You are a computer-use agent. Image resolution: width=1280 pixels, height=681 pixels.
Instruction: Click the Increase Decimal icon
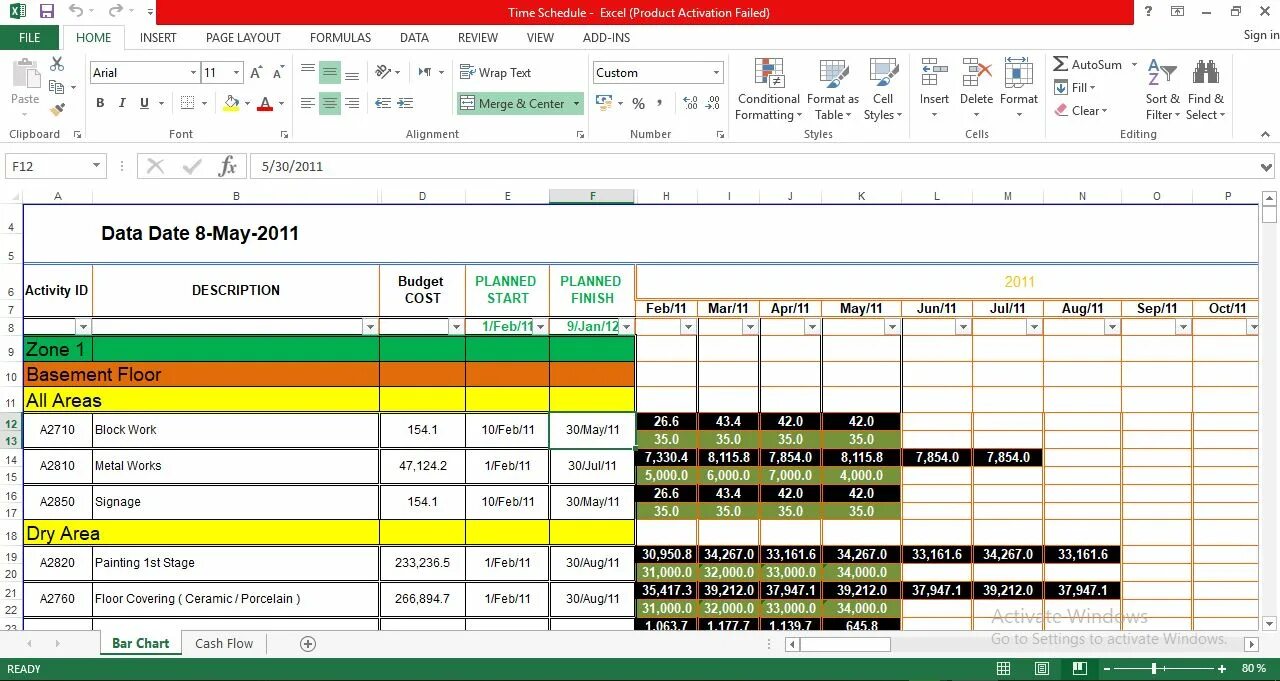tap(690, 101)
